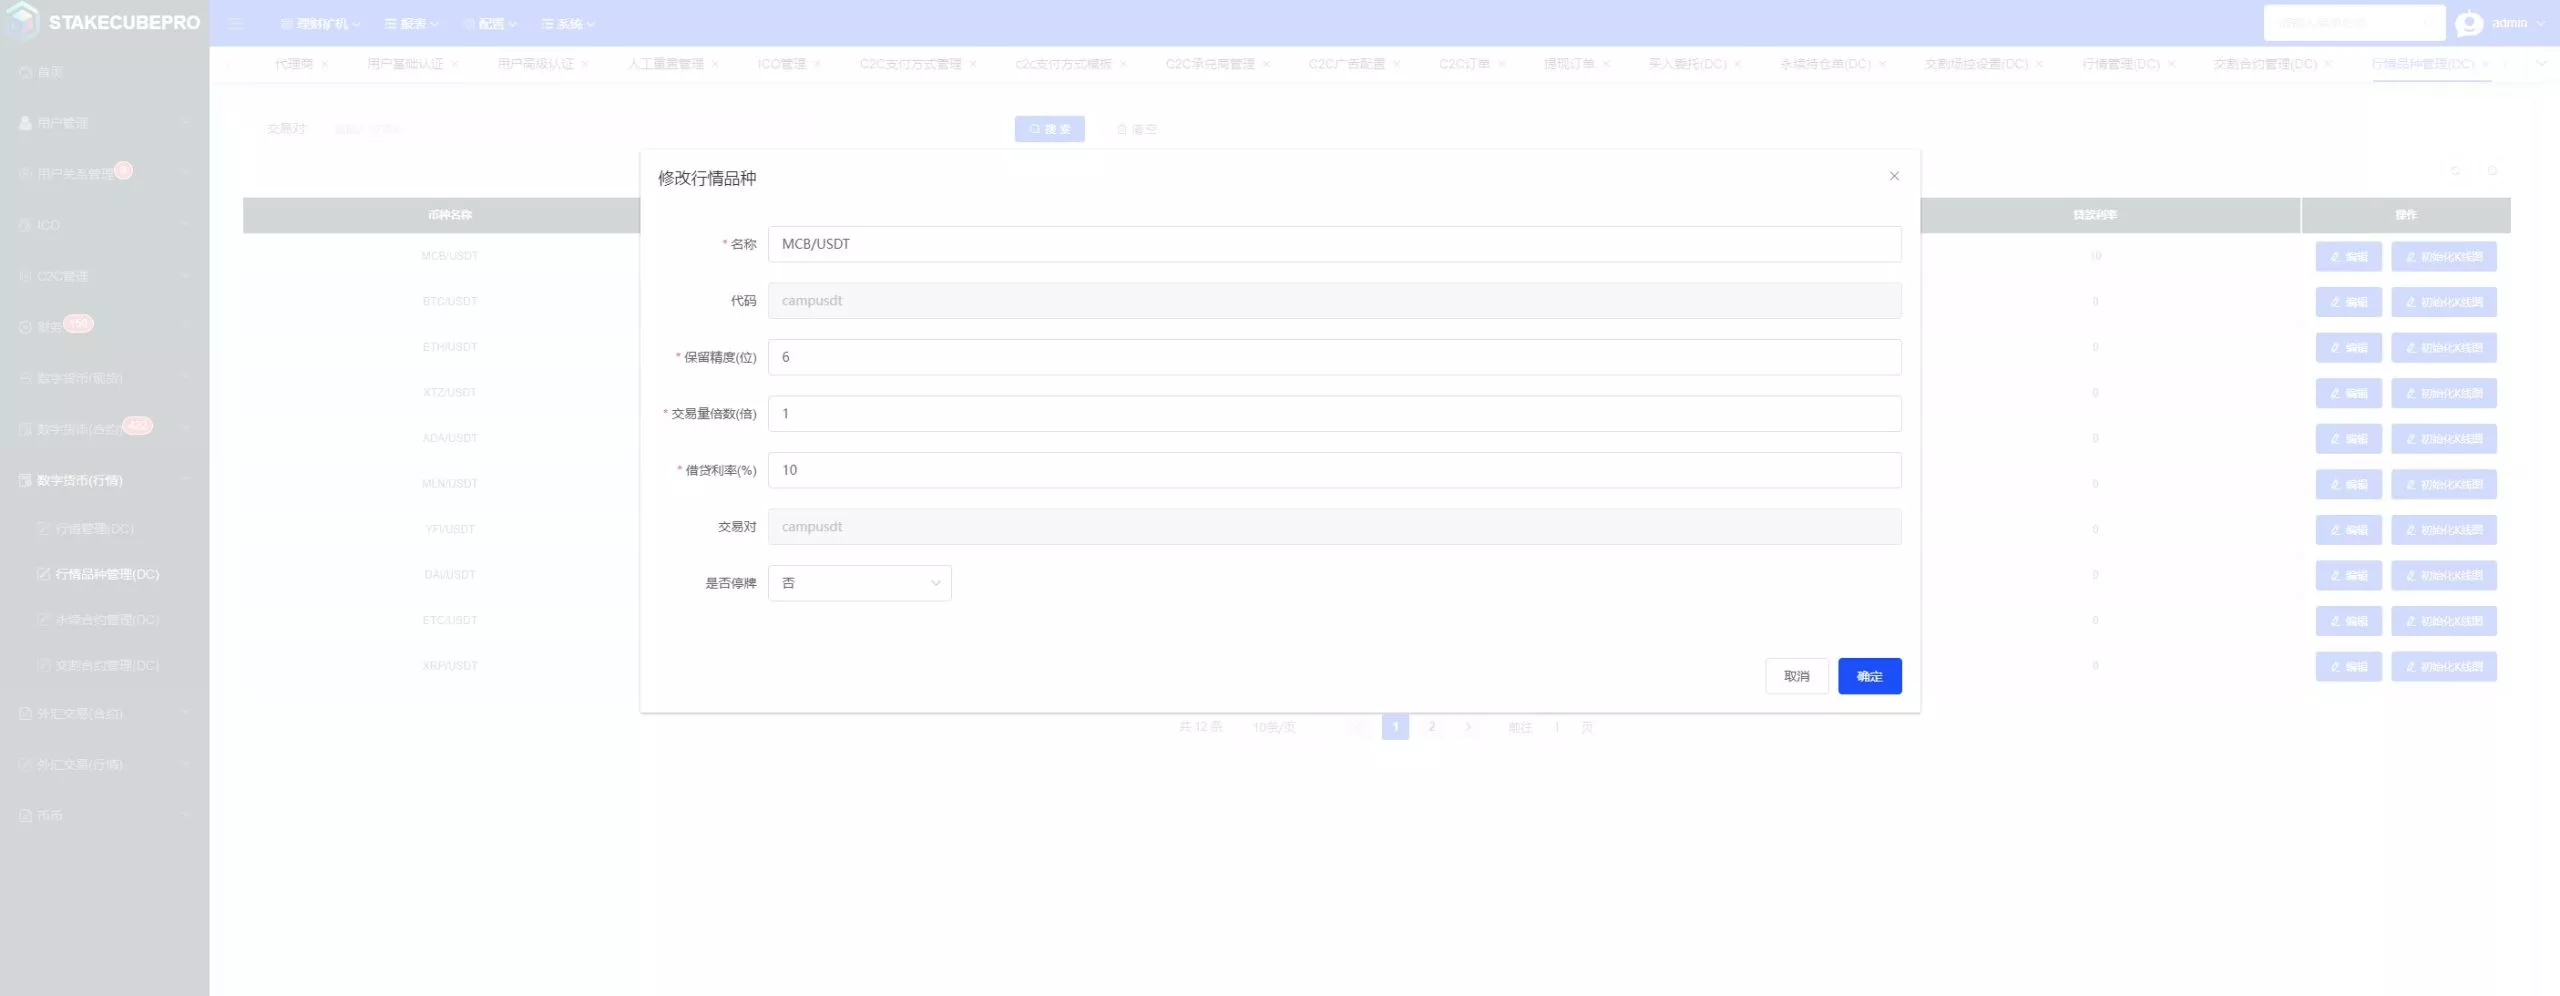Image resolution: width=2560 pixels, height=996 pixels.
Task: Click 编辑 for the MCB/USDT row
Action: 2348,257
